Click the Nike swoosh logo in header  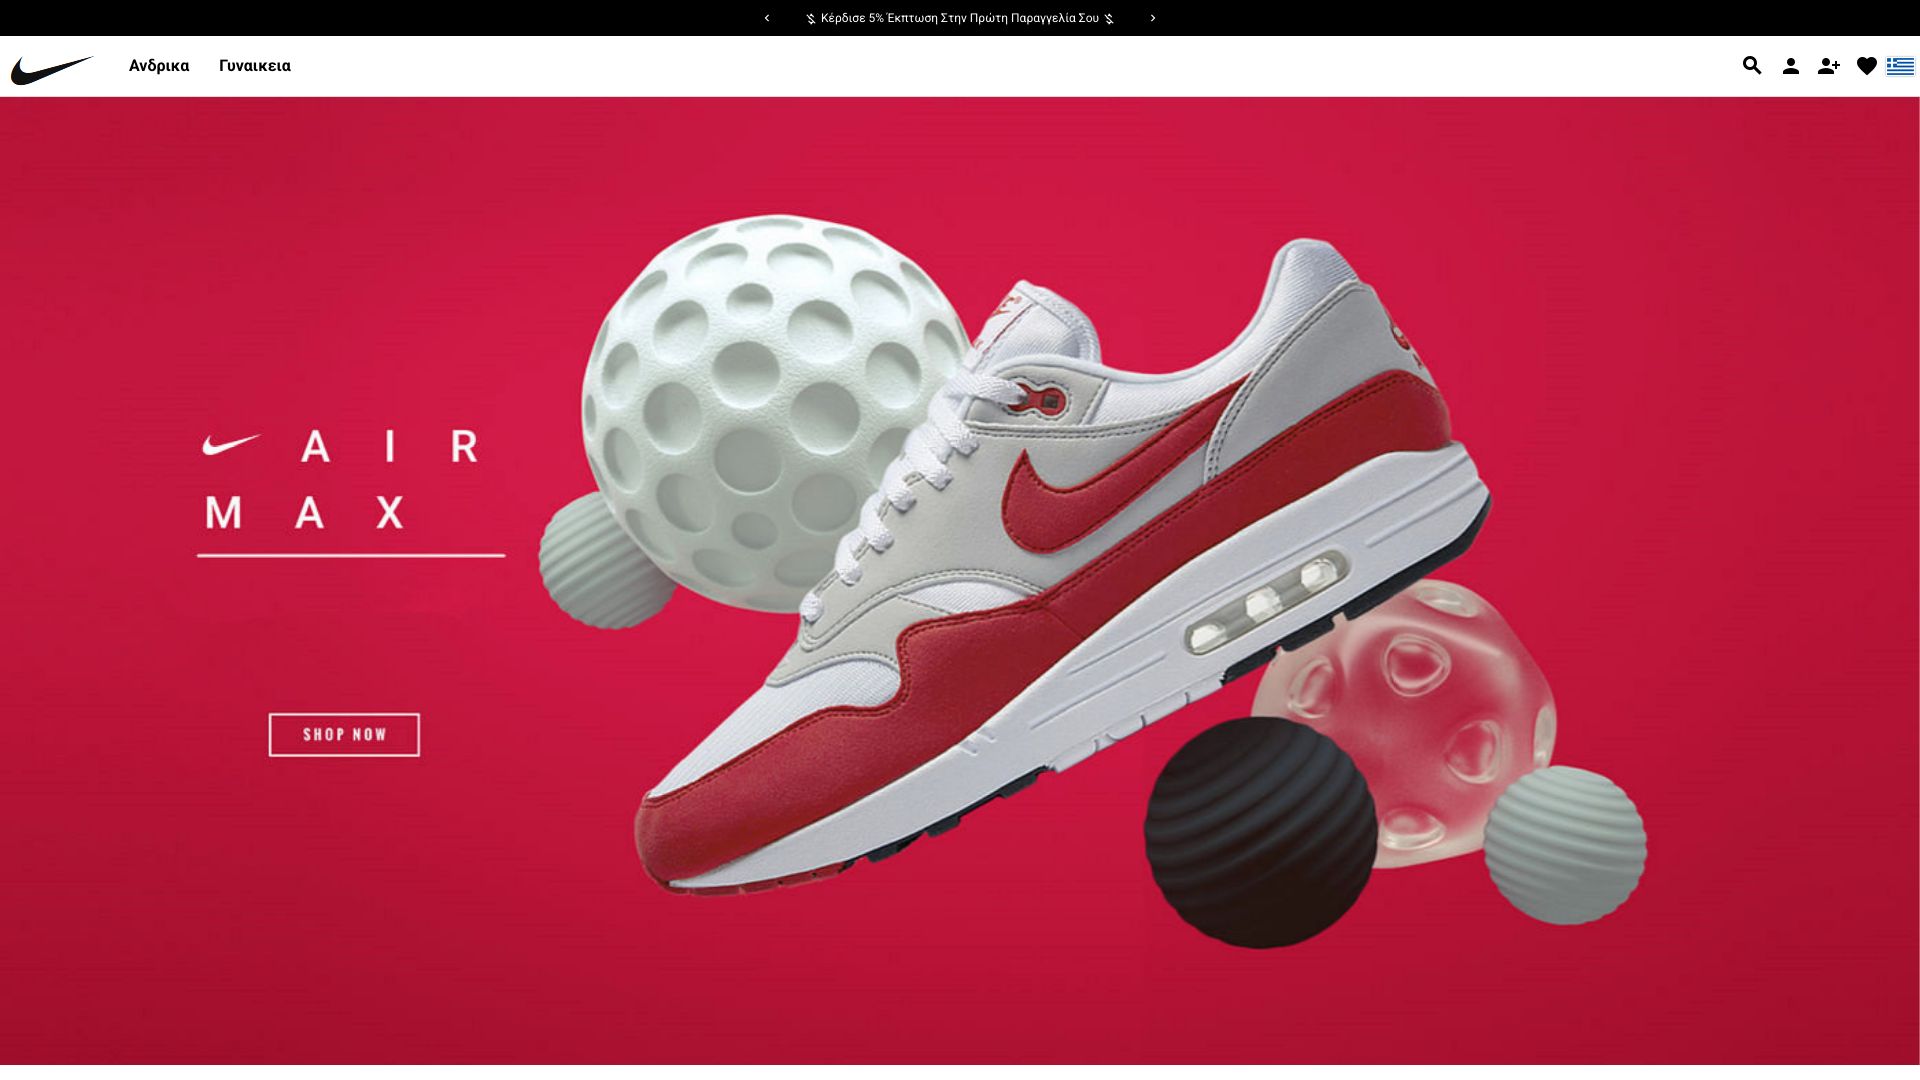click(52, 68)
